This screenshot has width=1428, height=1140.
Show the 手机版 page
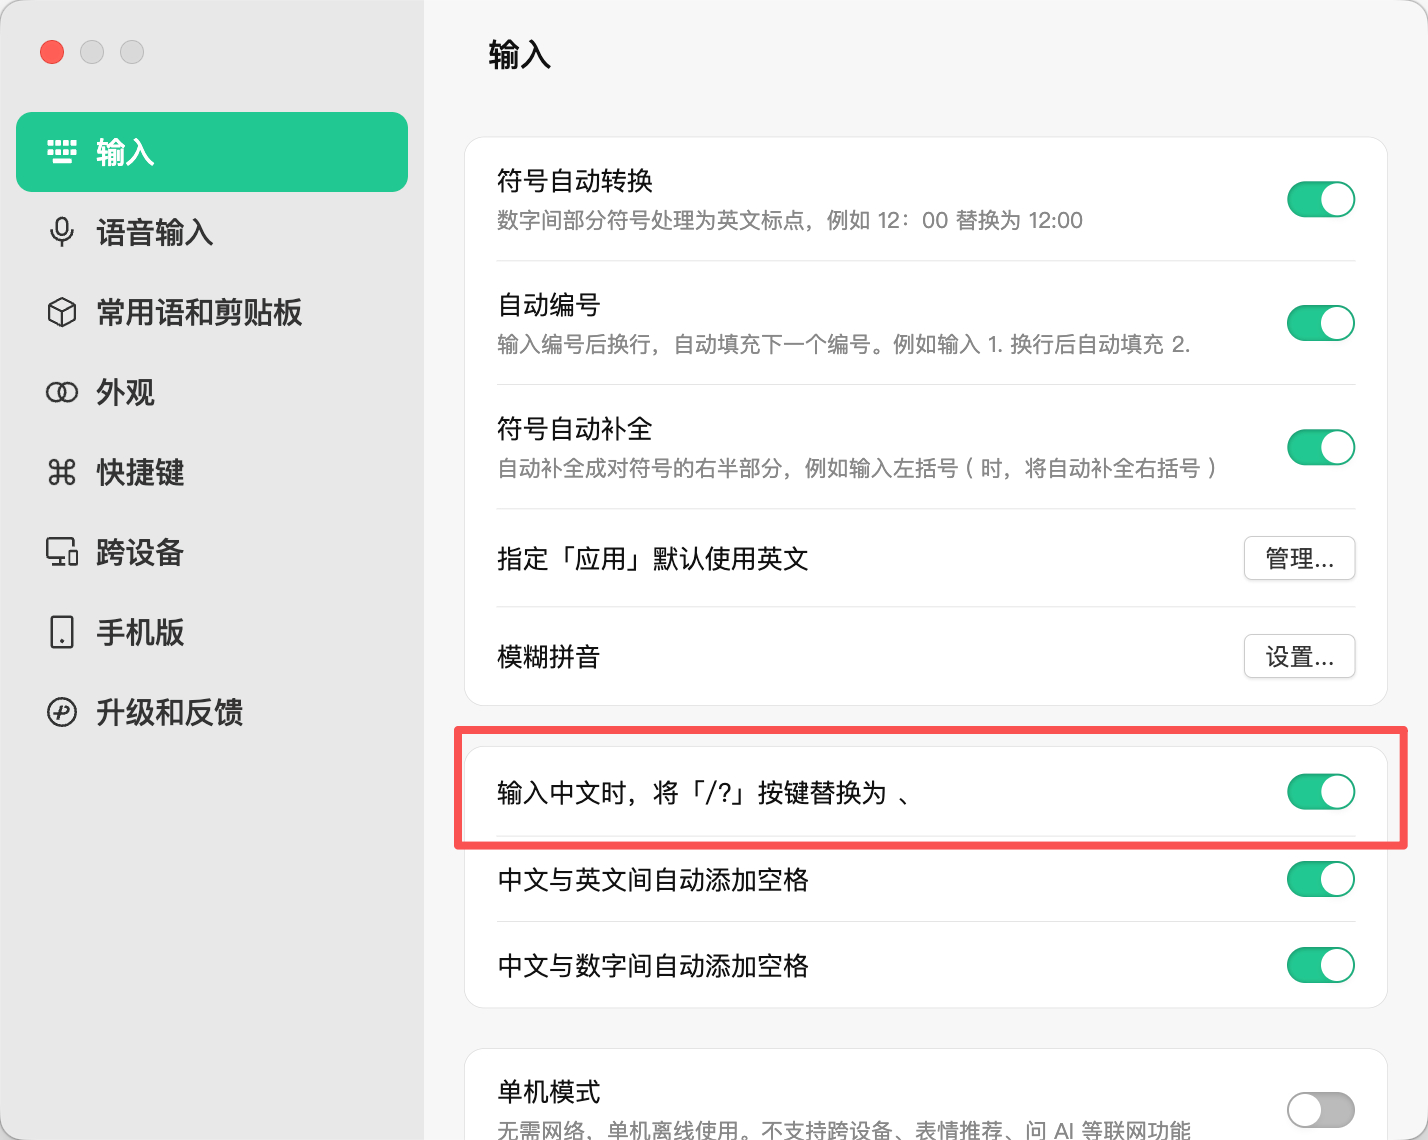[212, 632]
